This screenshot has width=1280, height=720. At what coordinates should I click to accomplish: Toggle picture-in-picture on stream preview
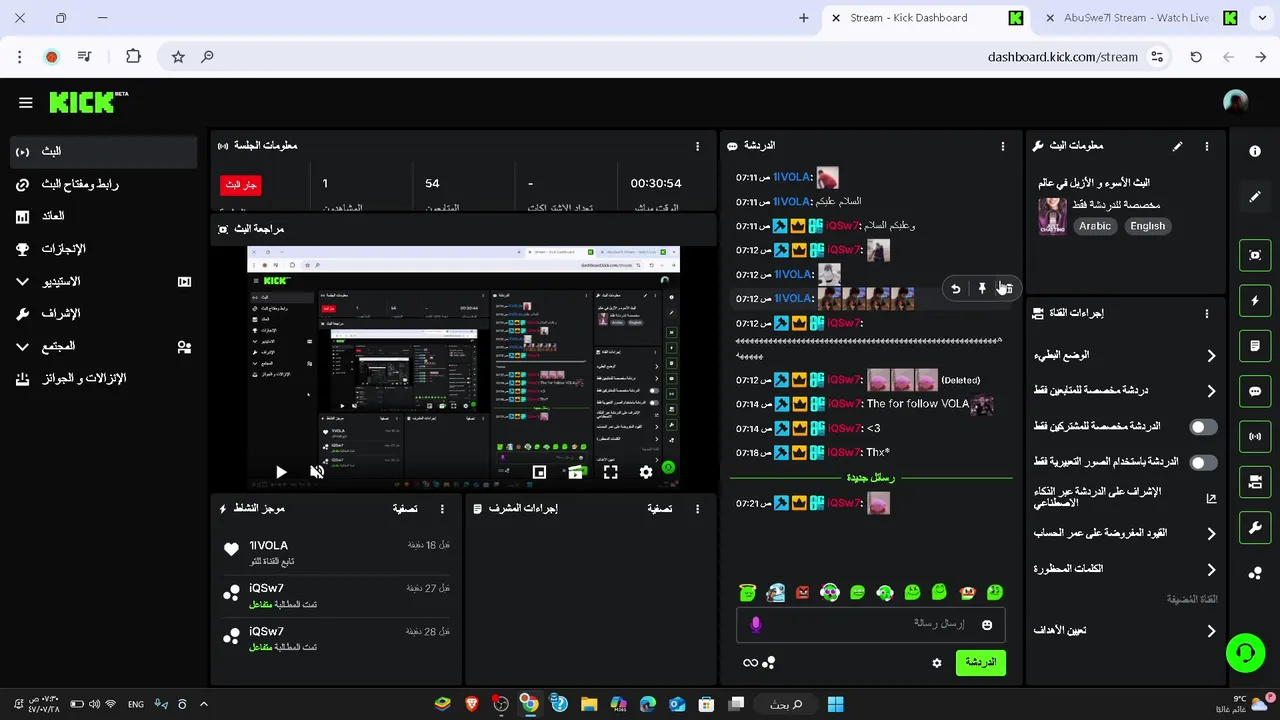[539, 472]
